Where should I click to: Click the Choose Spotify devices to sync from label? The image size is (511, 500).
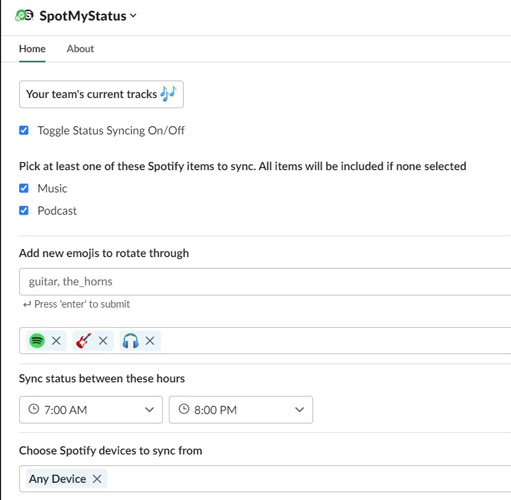[110, 450]
